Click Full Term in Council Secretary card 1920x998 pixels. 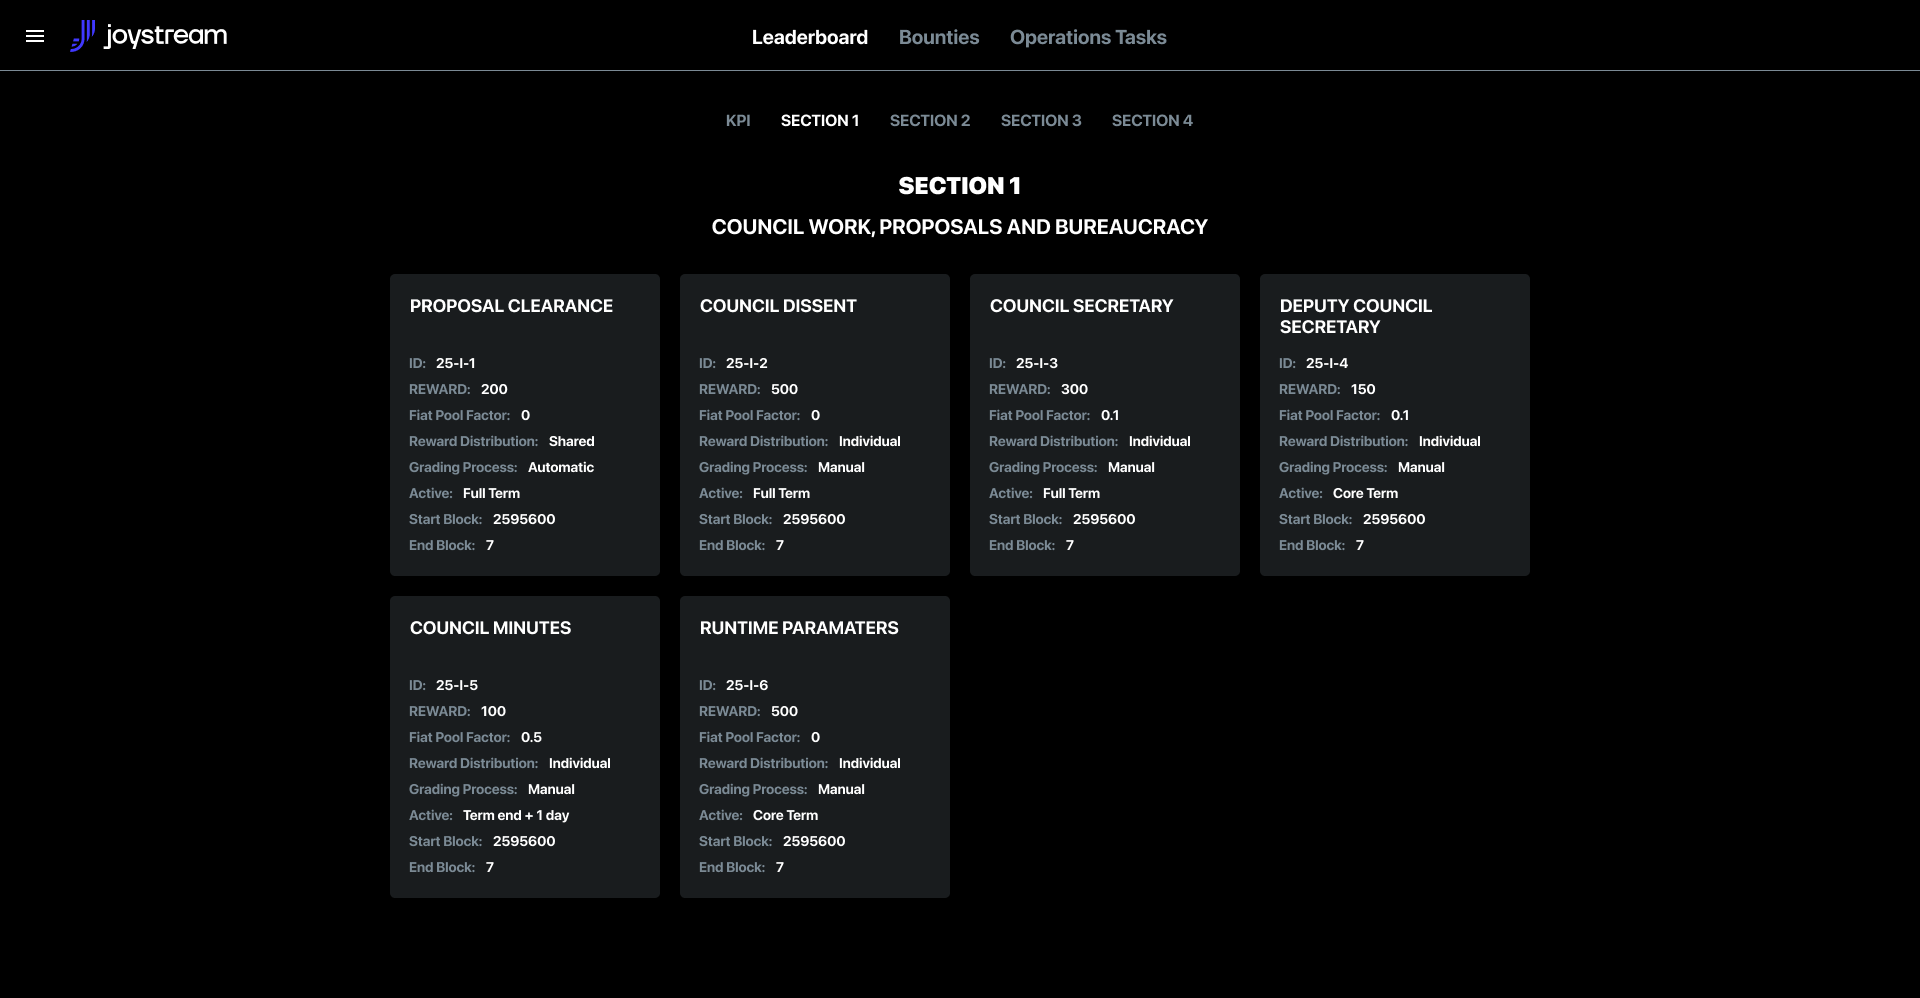click(x=1071, y=493)
